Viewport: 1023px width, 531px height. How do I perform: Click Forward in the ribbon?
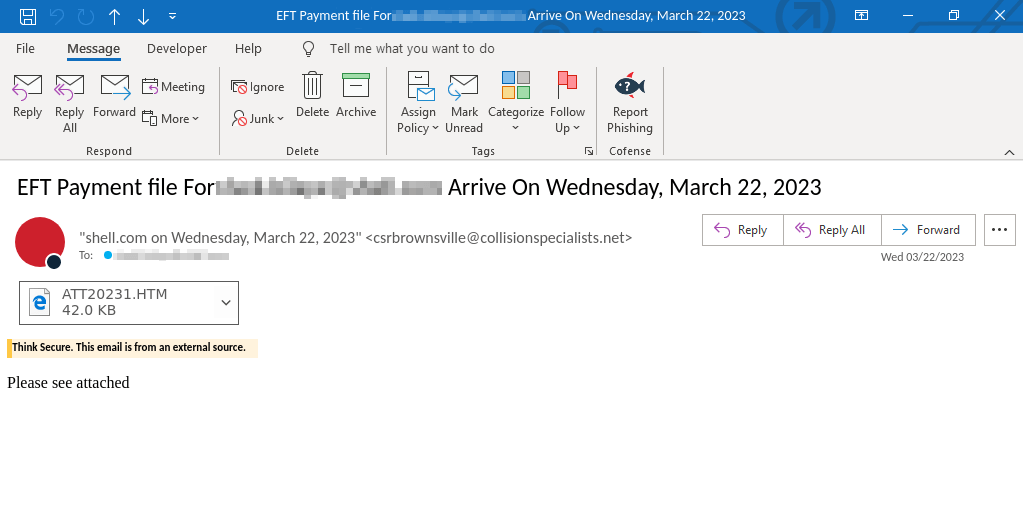[114, 95]
